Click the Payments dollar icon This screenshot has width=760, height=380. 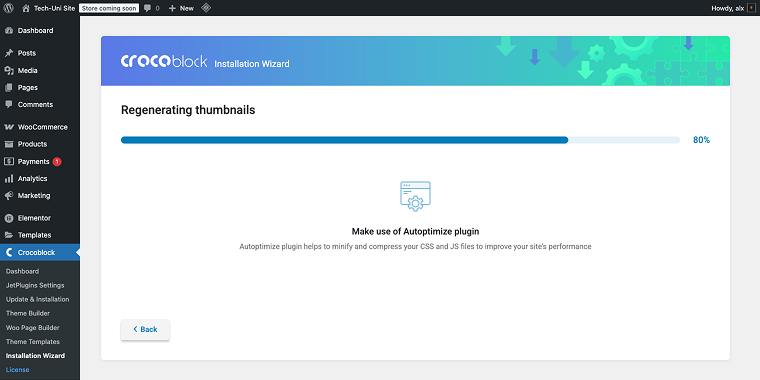pos(9,161)
